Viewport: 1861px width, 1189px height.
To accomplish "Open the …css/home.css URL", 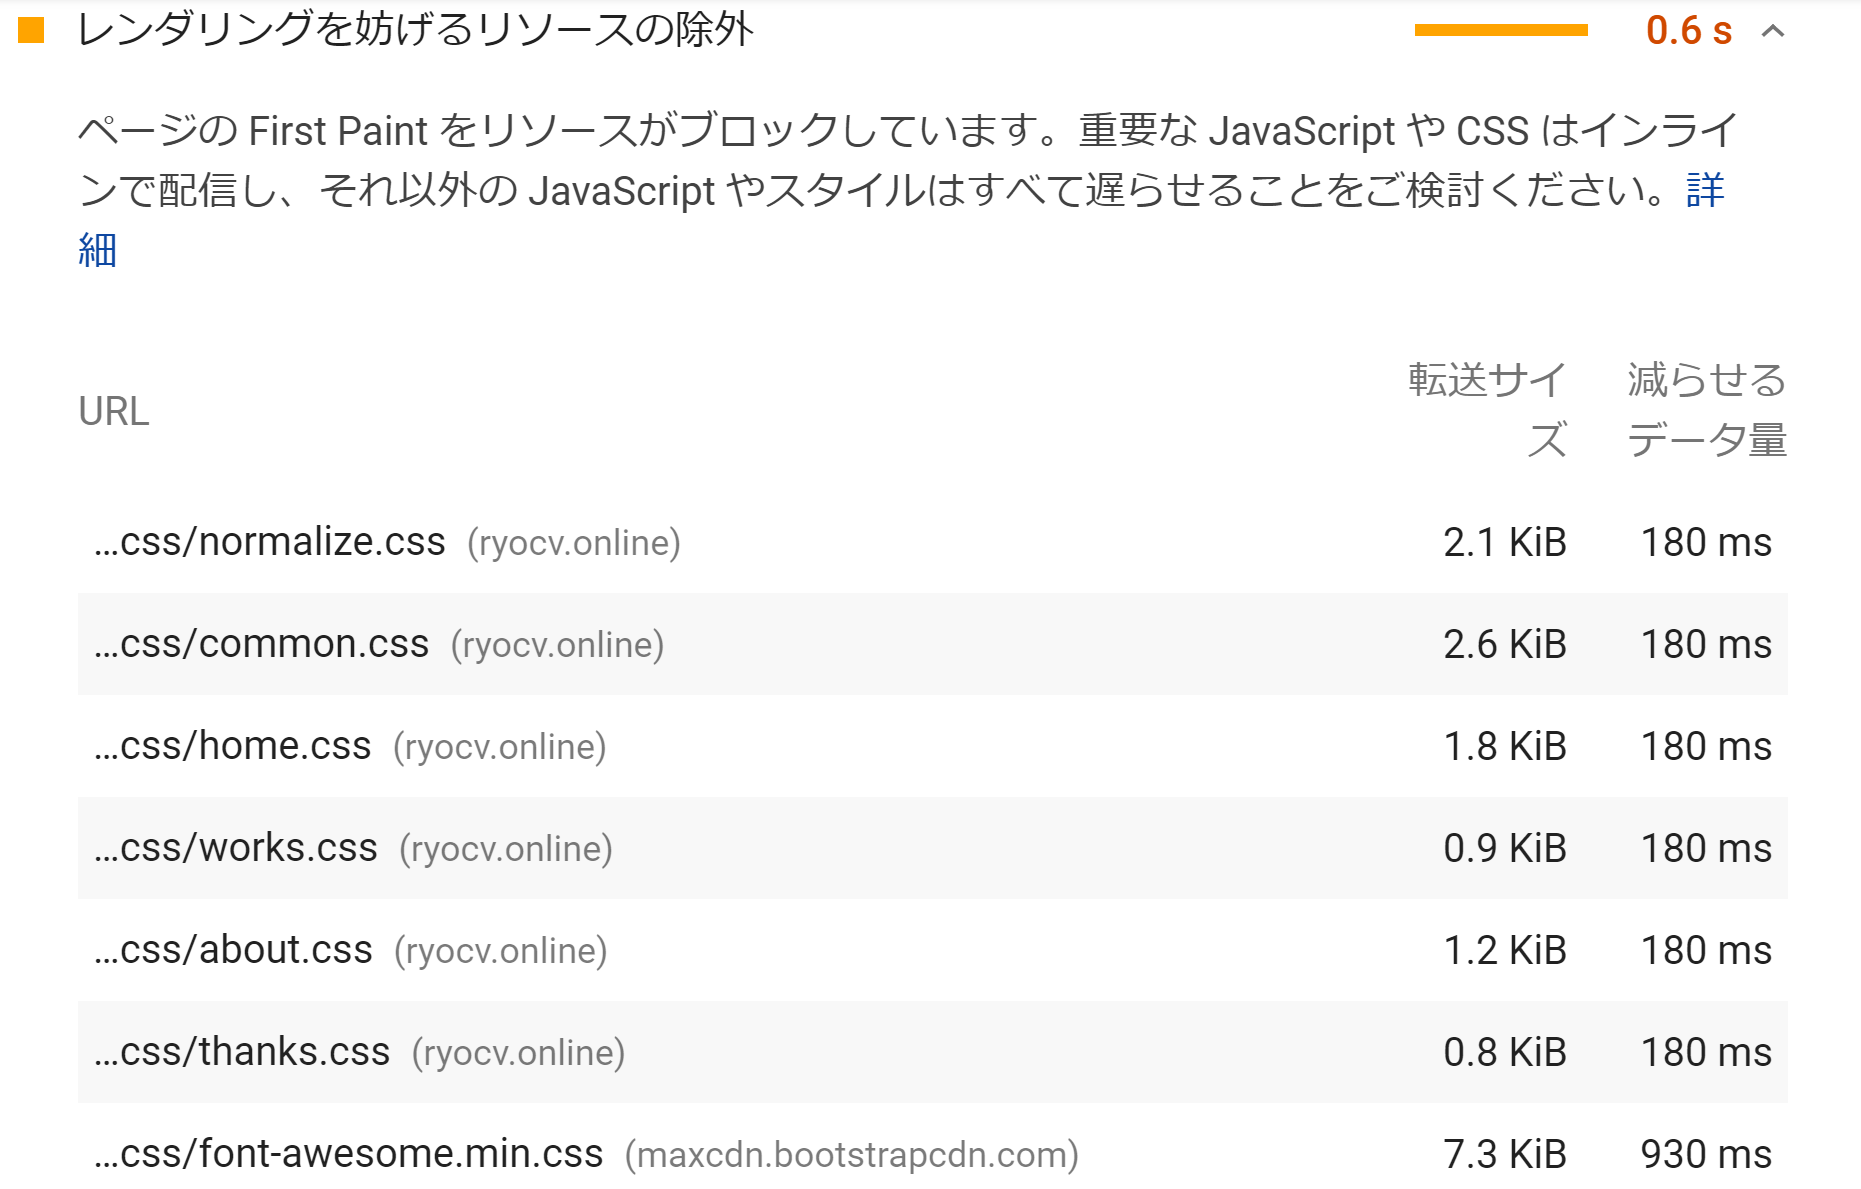I will [x=233, y=746].
